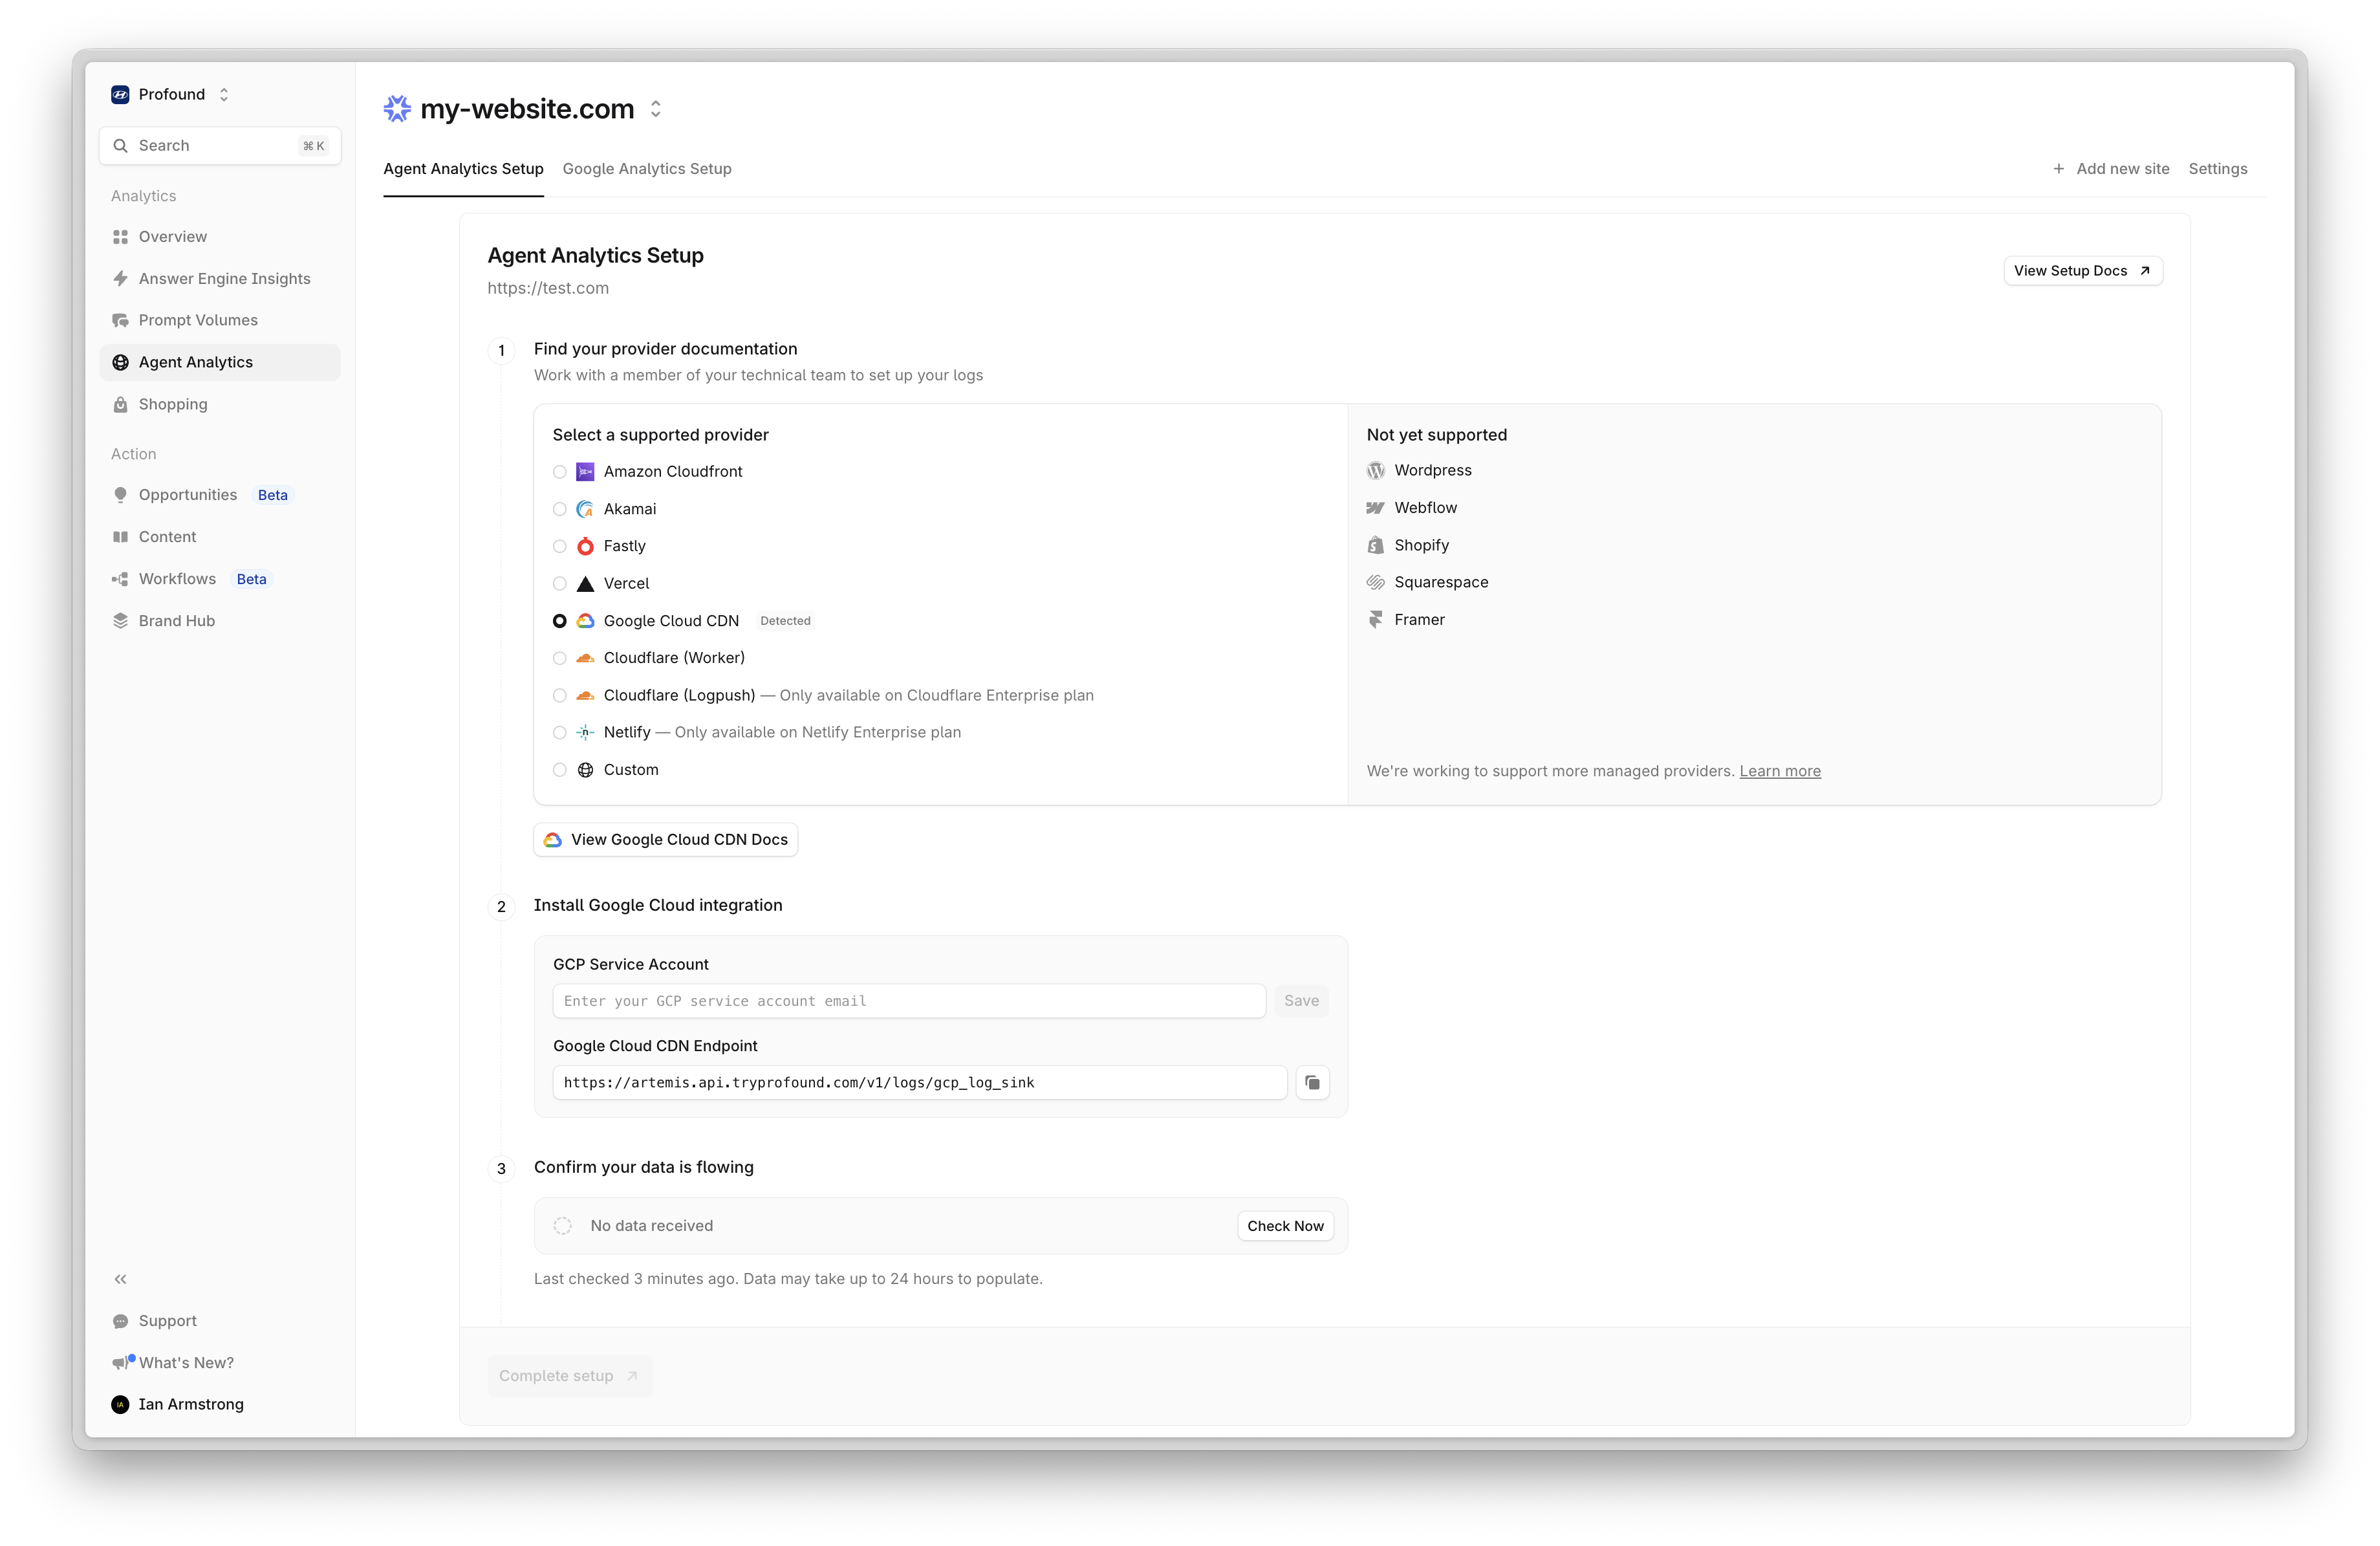This screenshot has width=2380, height=1546.
Task: Select Fastly as the log provider
Action: point(560,546)
